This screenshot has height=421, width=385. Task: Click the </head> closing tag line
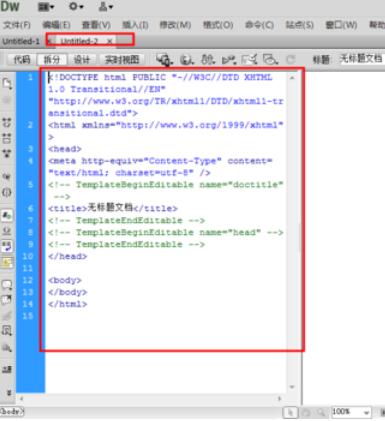click(68, 256)
